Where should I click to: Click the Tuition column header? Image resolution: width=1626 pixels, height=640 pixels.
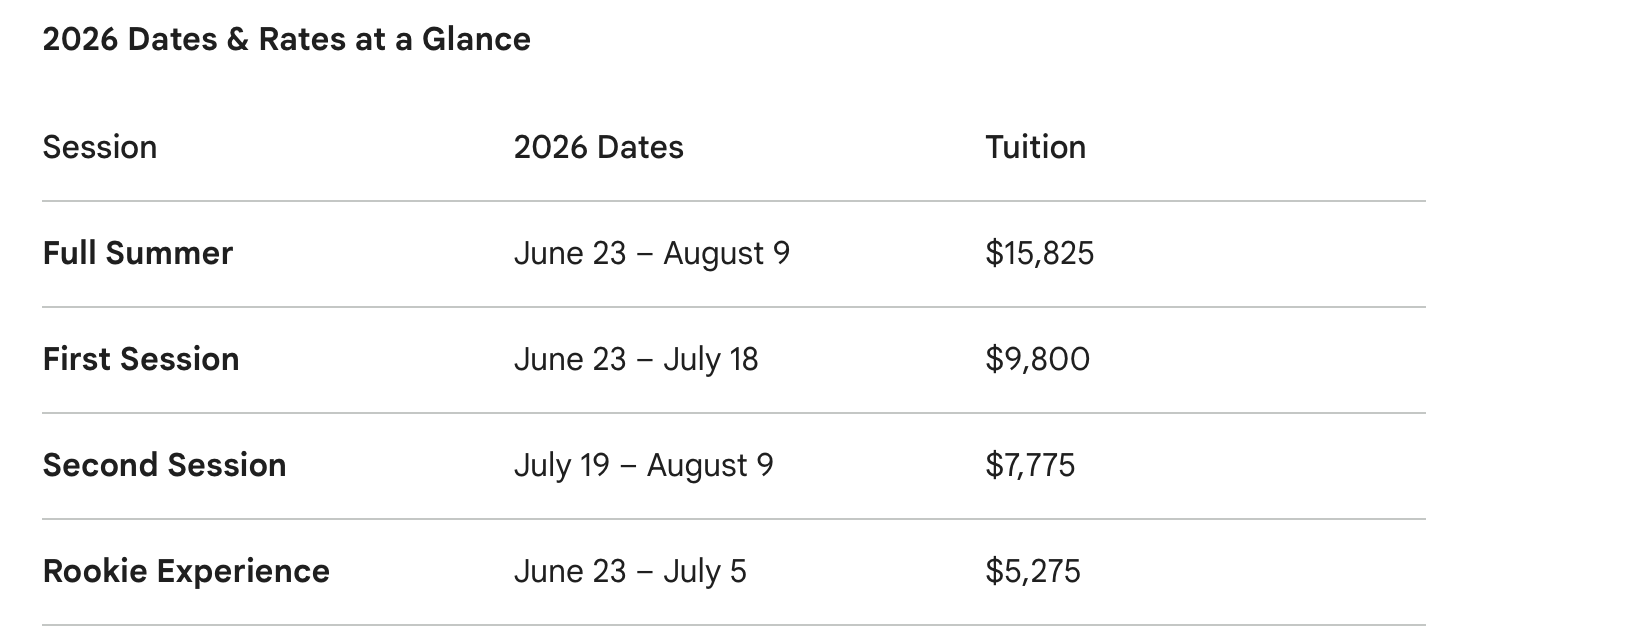1035,147
